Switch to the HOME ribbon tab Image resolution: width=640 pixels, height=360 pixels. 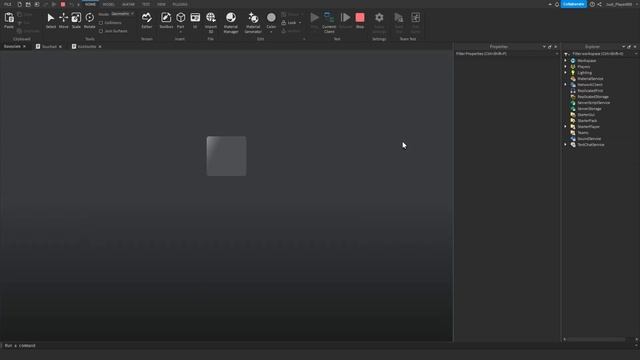pyautogui.click(x=90, y=4)
